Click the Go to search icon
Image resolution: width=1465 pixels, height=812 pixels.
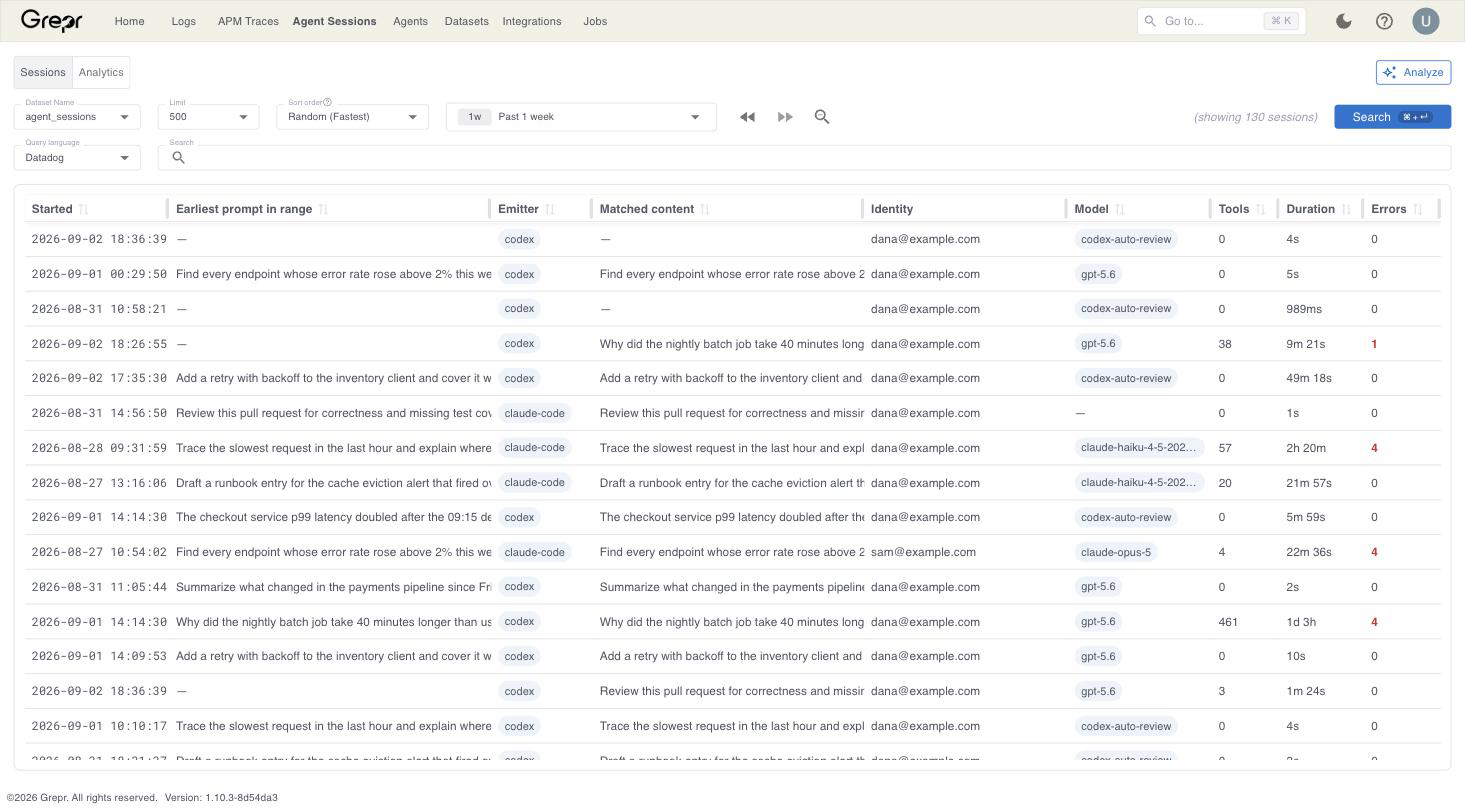(x=1150, y=21)
